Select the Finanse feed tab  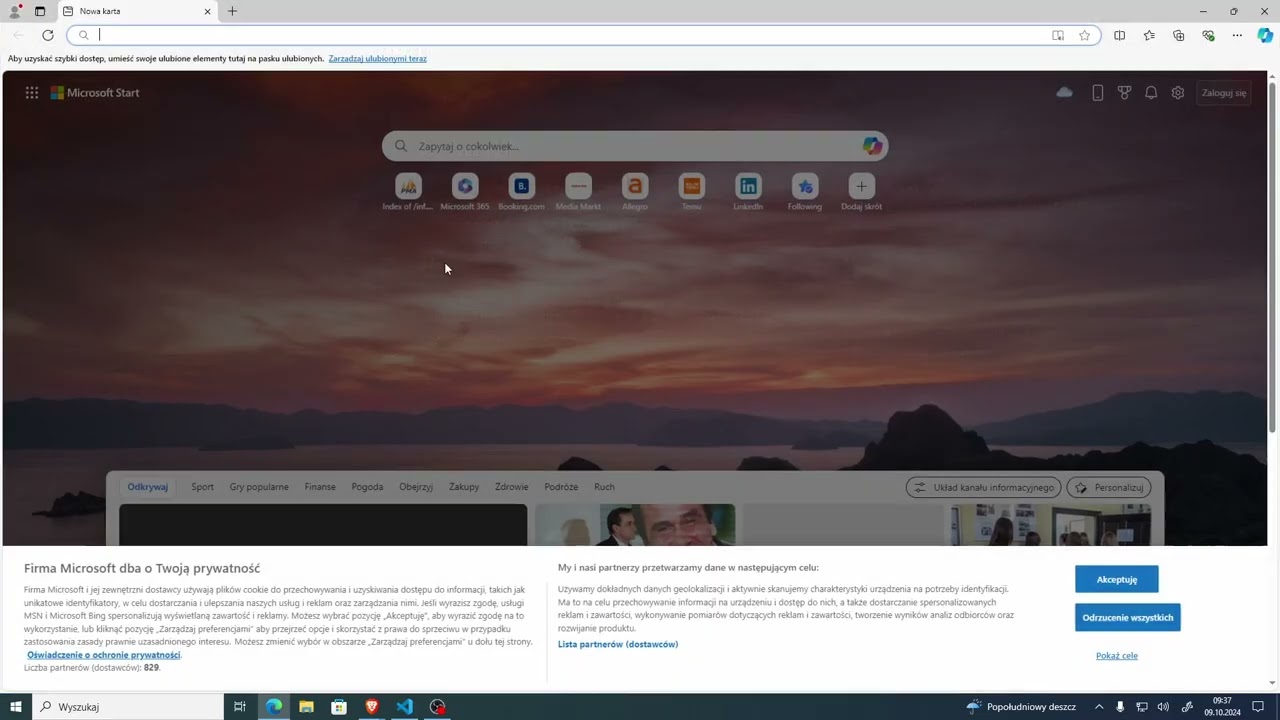click(320, 487)
